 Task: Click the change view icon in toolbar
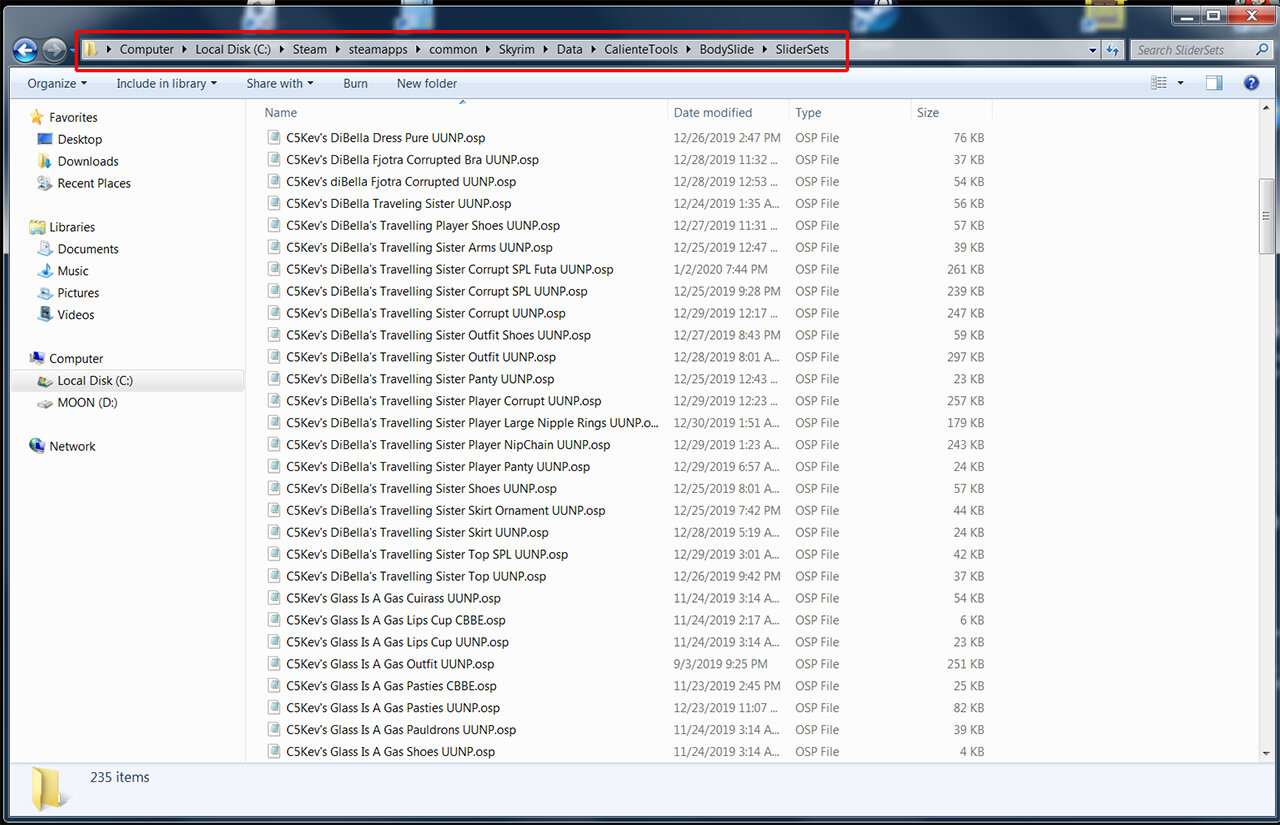(x=1159, y=84)
